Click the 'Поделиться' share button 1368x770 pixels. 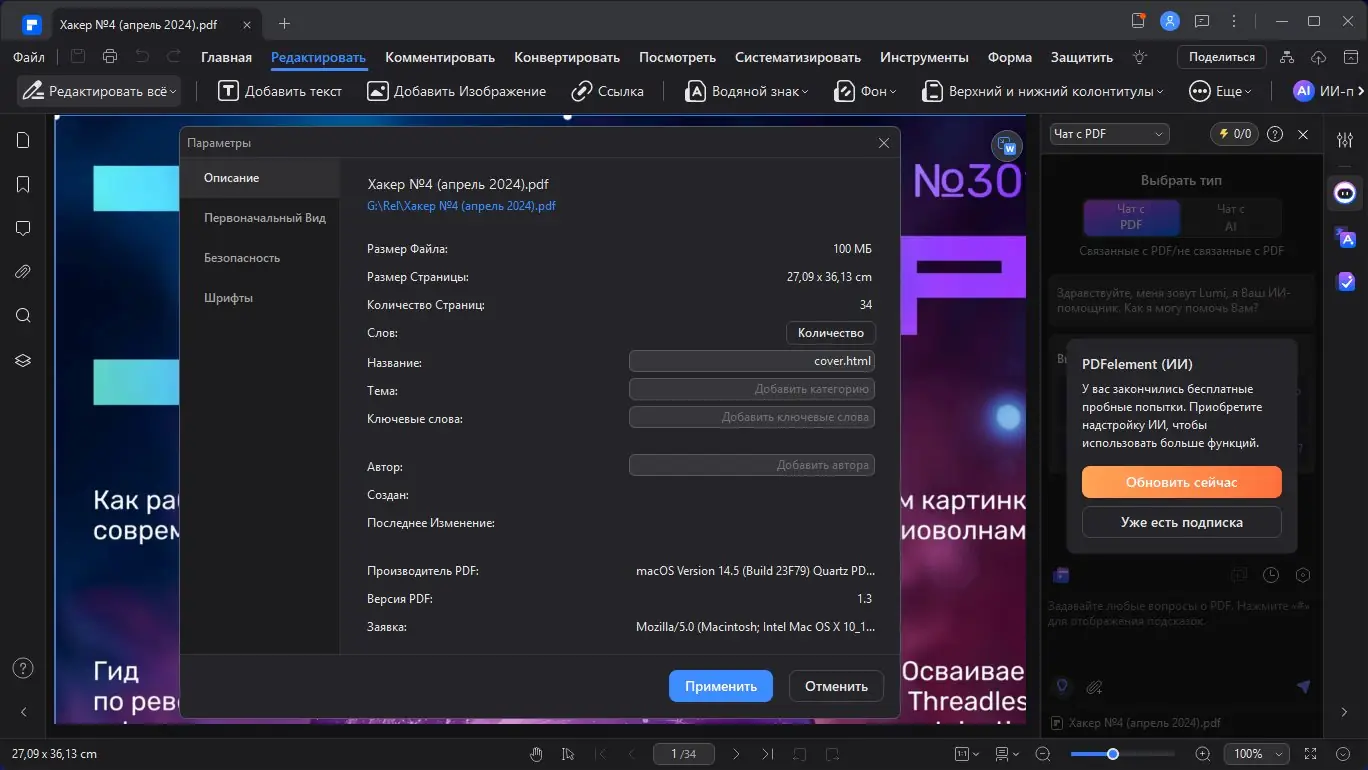point(1222,57)
